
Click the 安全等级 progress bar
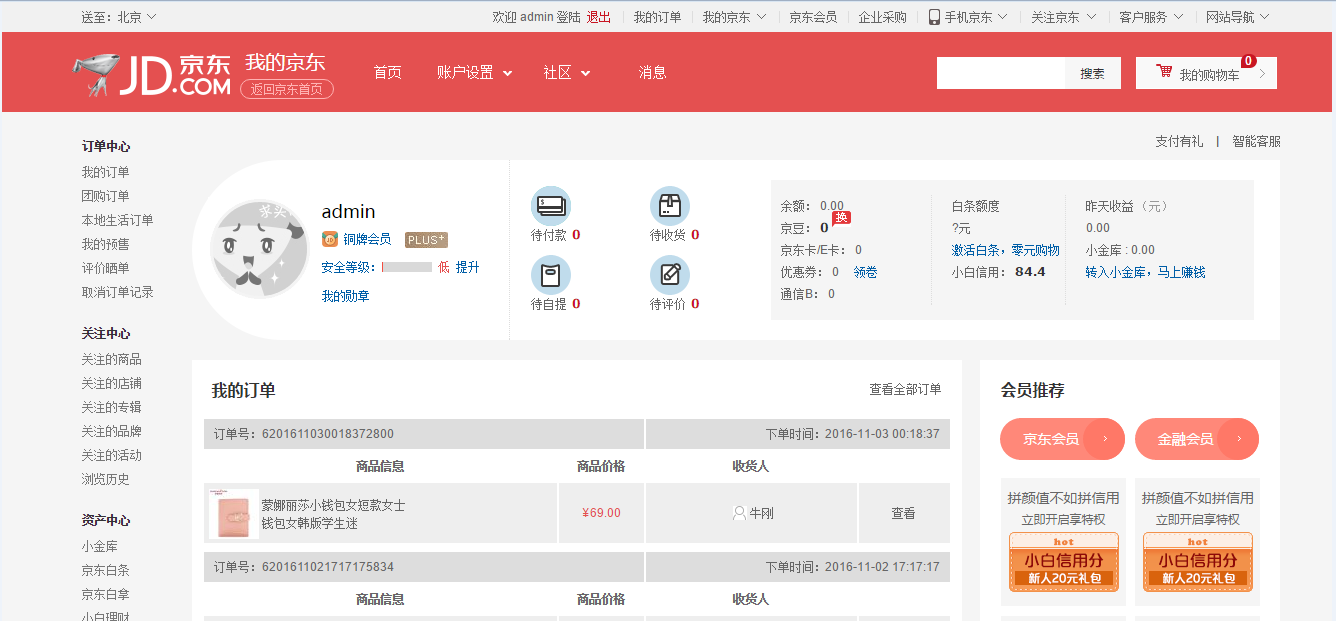point(407,267)
